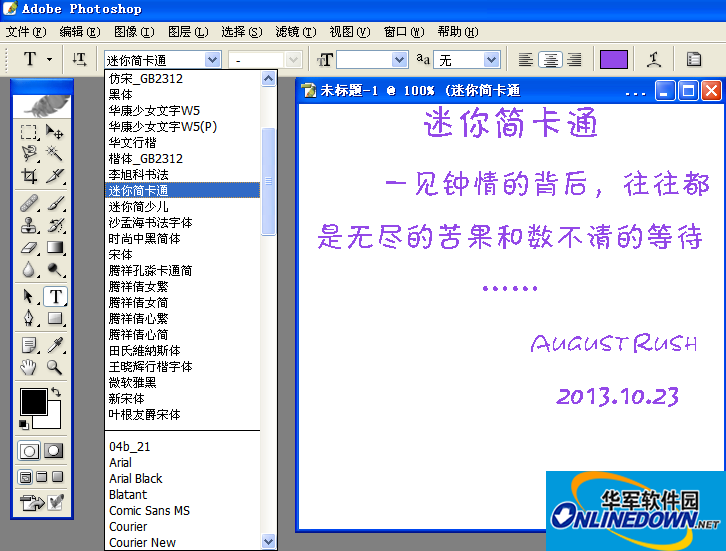This screenshot has width=726, height=551.
Task: Choose 宋体 from font list
Action: coord(183,255)
